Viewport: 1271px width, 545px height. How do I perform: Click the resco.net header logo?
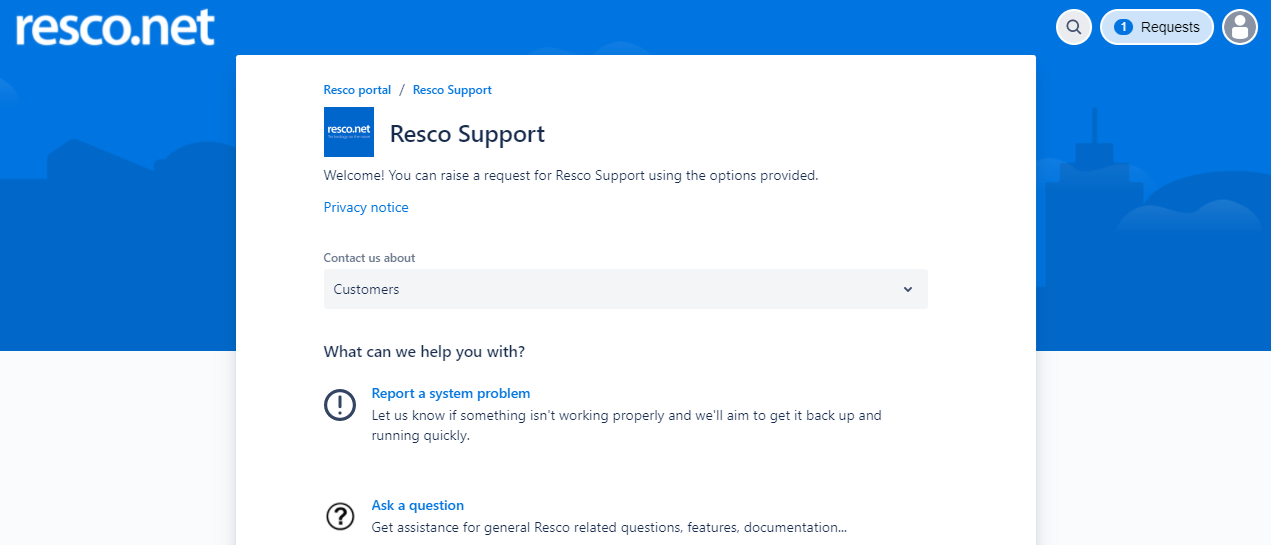tap(115, 27)
